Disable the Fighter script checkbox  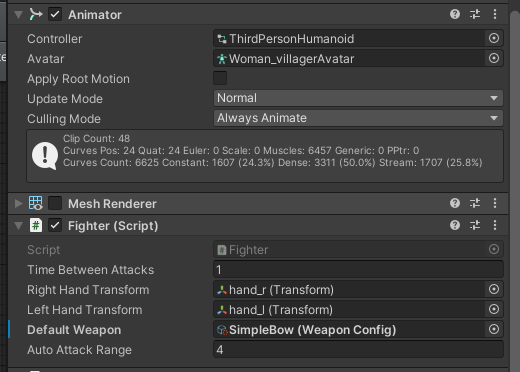55,226
